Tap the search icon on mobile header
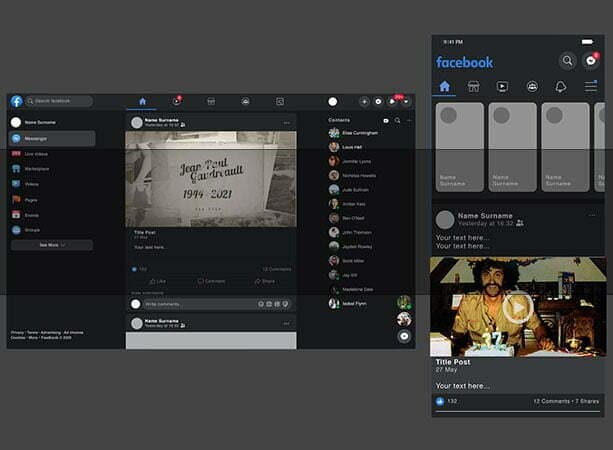This screenshot has width=613, height=450. click(x=567, y=61)
